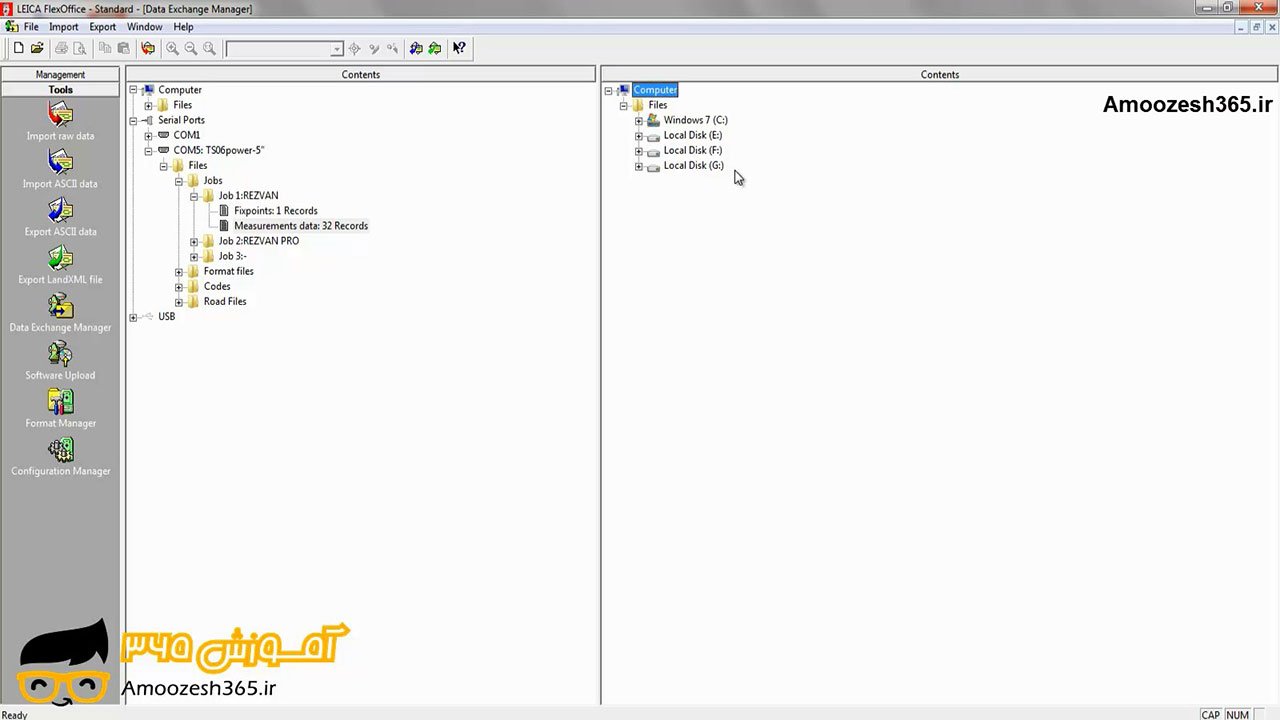1280x720 pixels.
Task: Click the Zoom all magnifier icon
Action: point(209,48)
